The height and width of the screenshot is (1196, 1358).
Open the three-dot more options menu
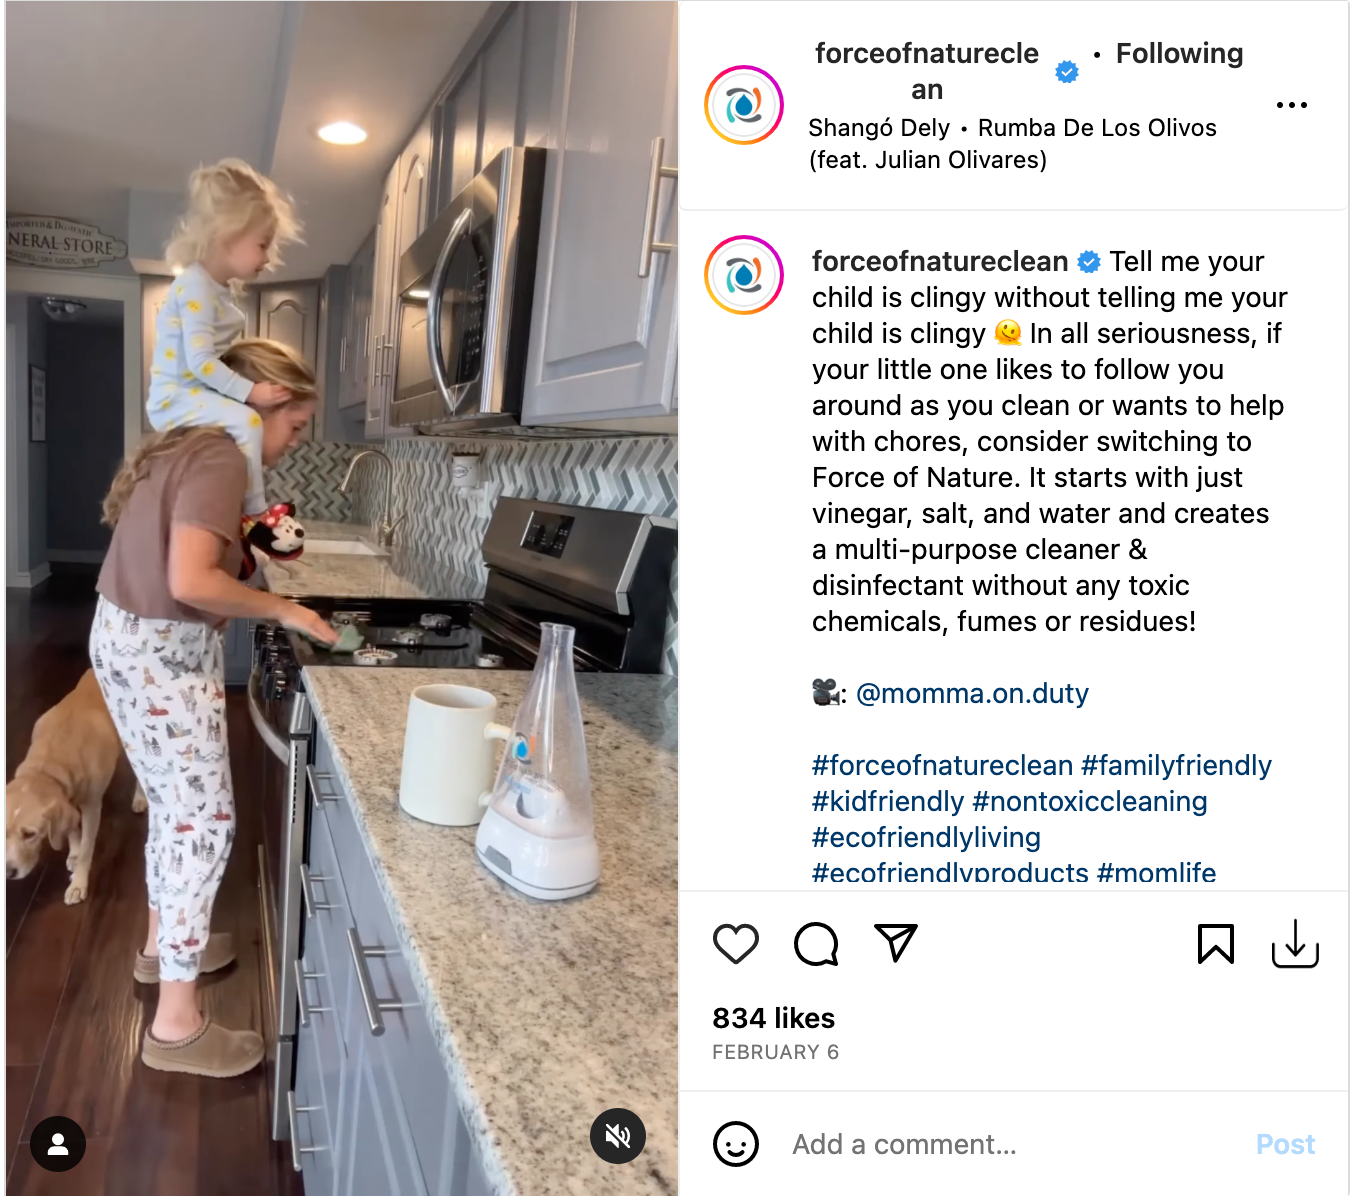[1292, 105]
